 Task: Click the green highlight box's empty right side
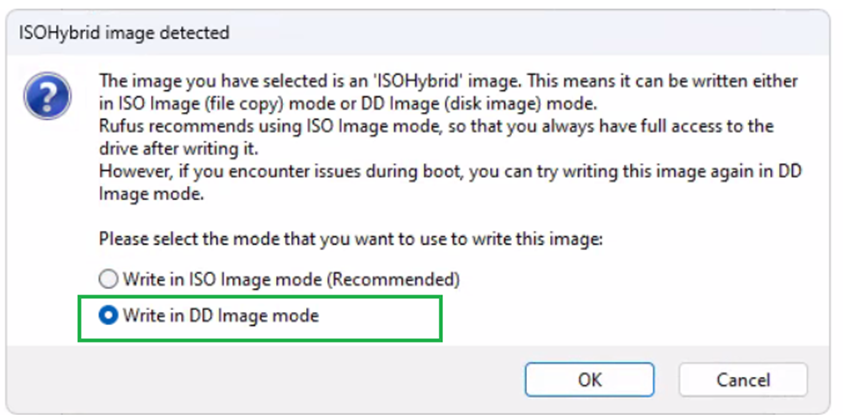coord(390,318)
